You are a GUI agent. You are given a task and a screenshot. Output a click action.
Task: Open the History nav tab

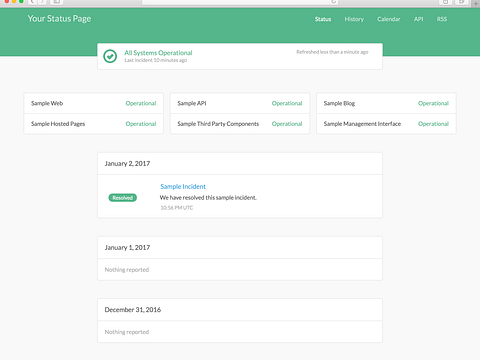pyautogui.click(x=354, y=19)
